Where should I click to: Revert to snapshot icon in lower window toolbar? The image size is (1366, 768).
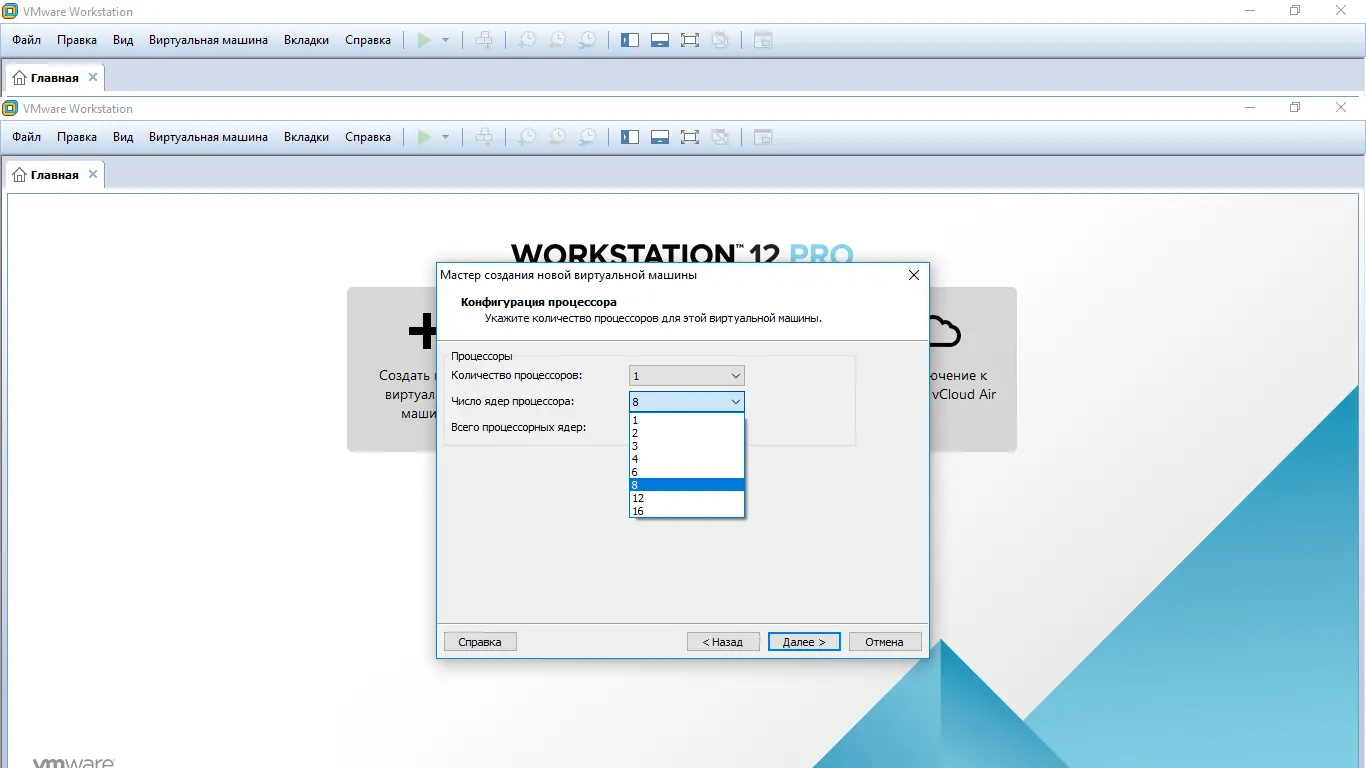pos(557,137)
